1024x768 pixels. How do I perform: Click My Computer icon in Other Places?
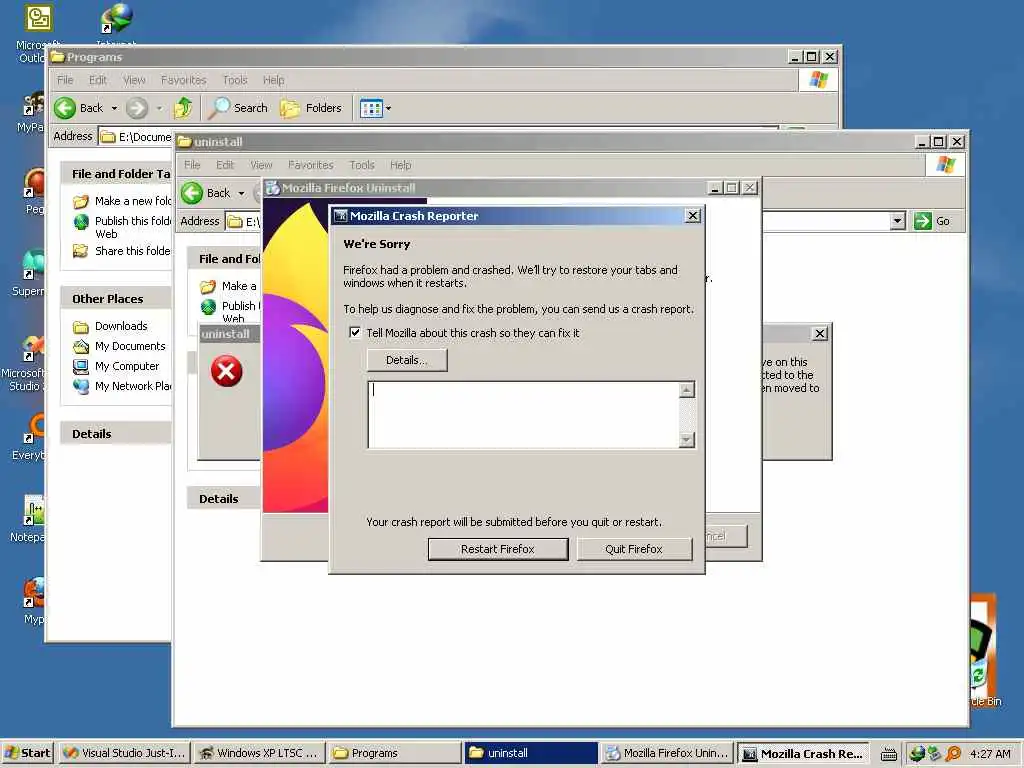click(x=81, y=366)
